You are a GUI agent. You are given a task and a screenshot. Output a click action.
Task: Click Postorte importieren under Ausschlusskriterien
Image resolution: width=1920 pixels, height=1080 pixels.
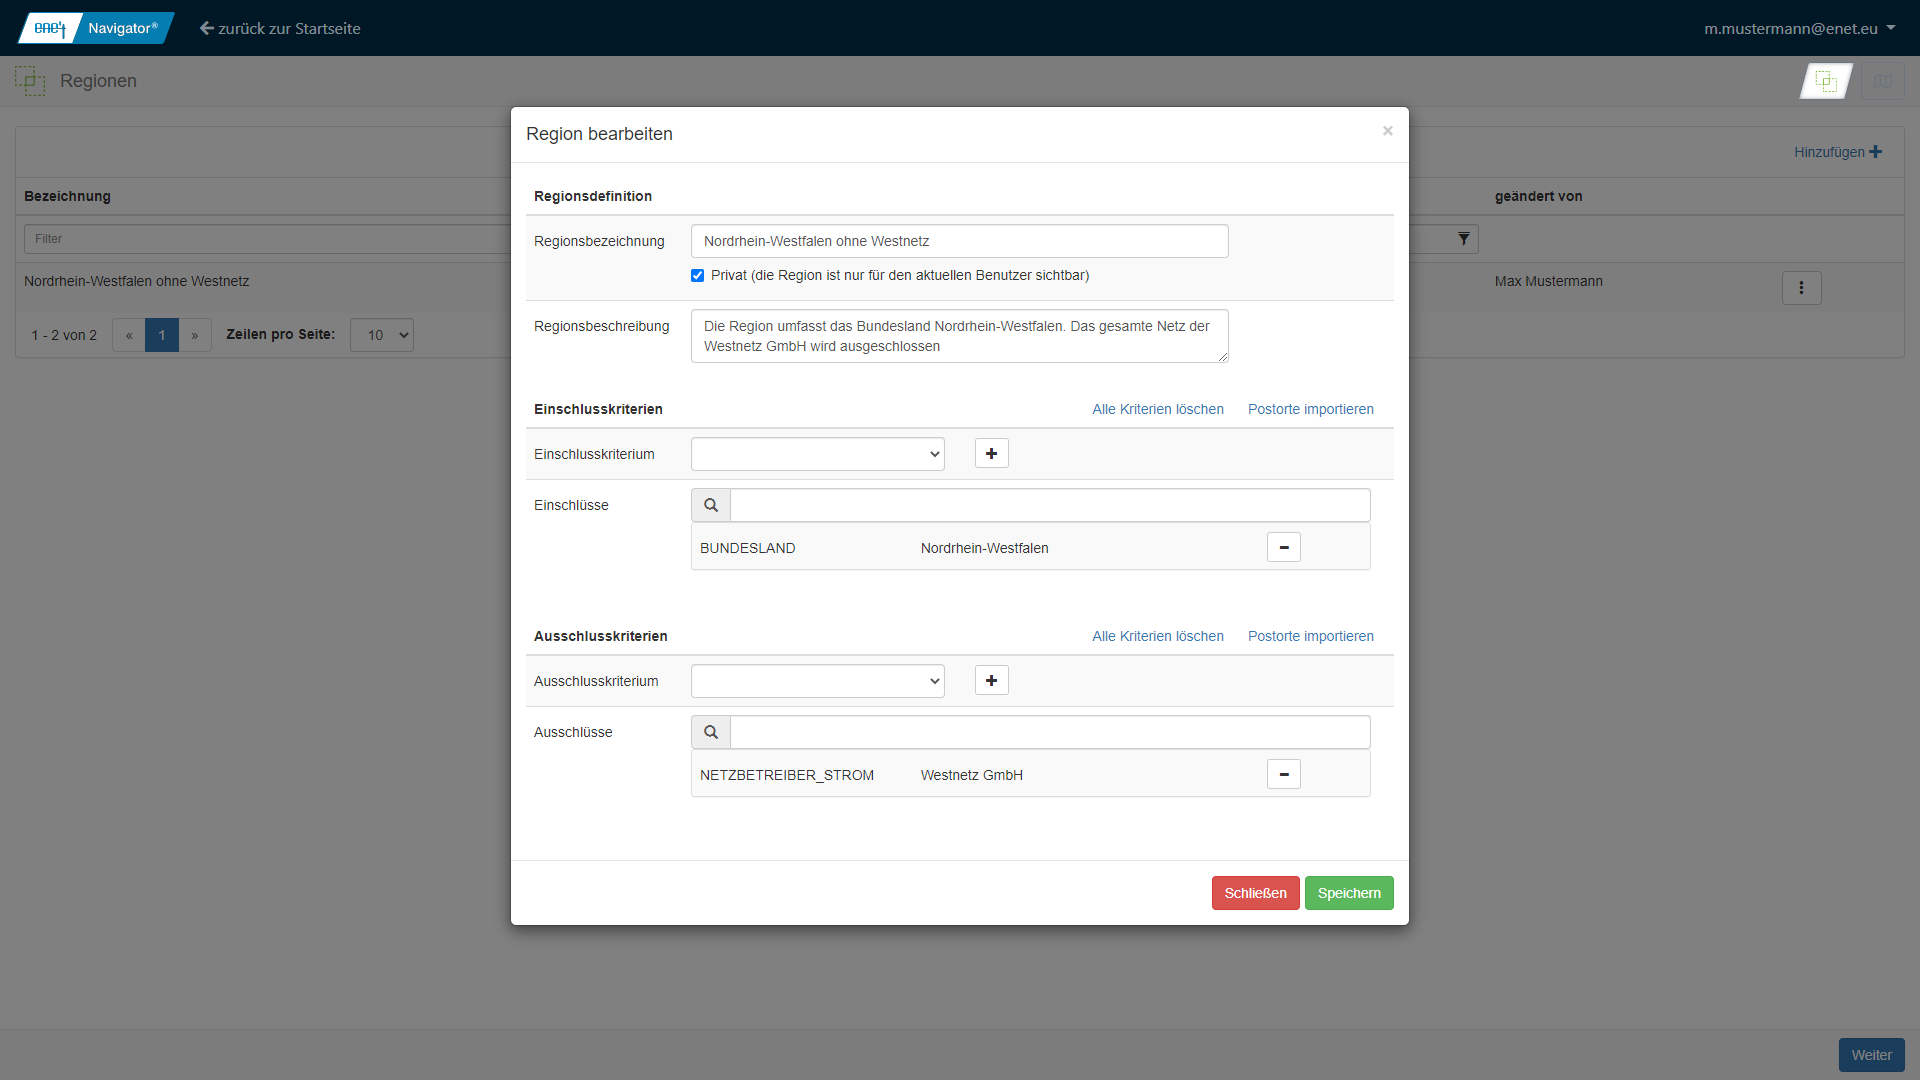(1310, 636)
